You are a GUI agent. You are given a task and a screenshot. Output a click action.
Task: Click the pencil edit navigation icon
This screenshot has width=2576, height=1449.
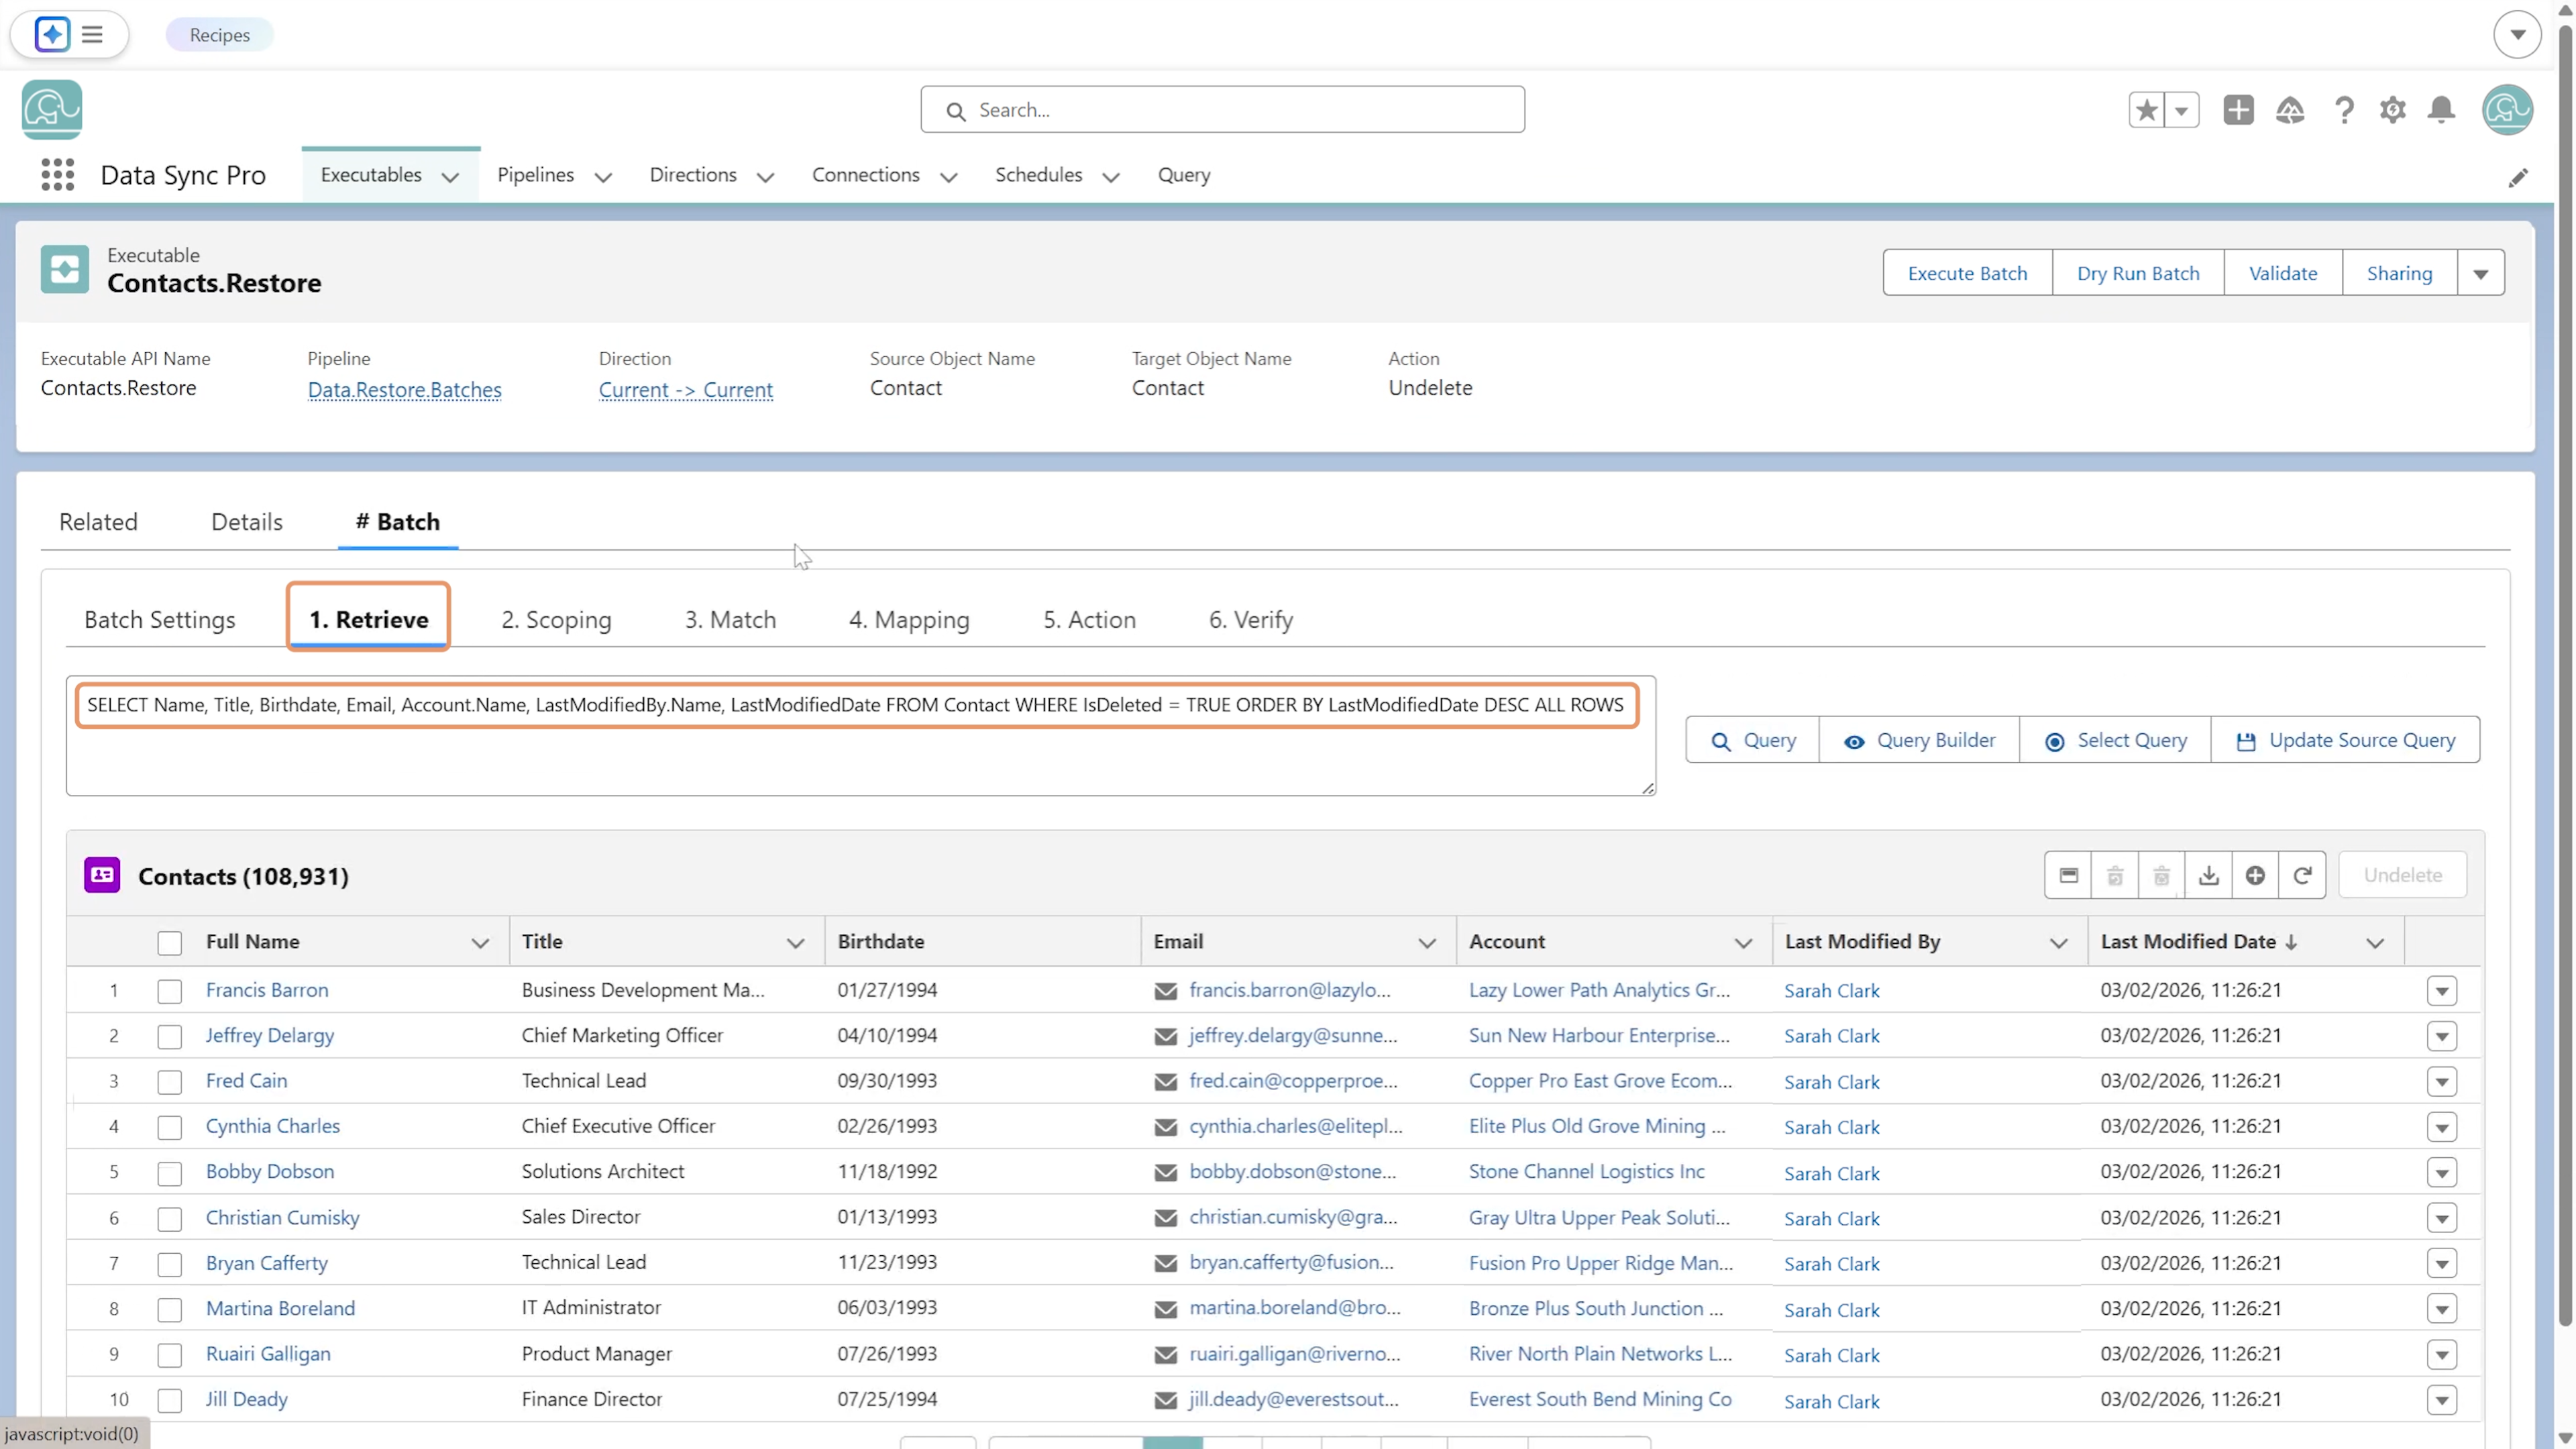pos(2517,178)
